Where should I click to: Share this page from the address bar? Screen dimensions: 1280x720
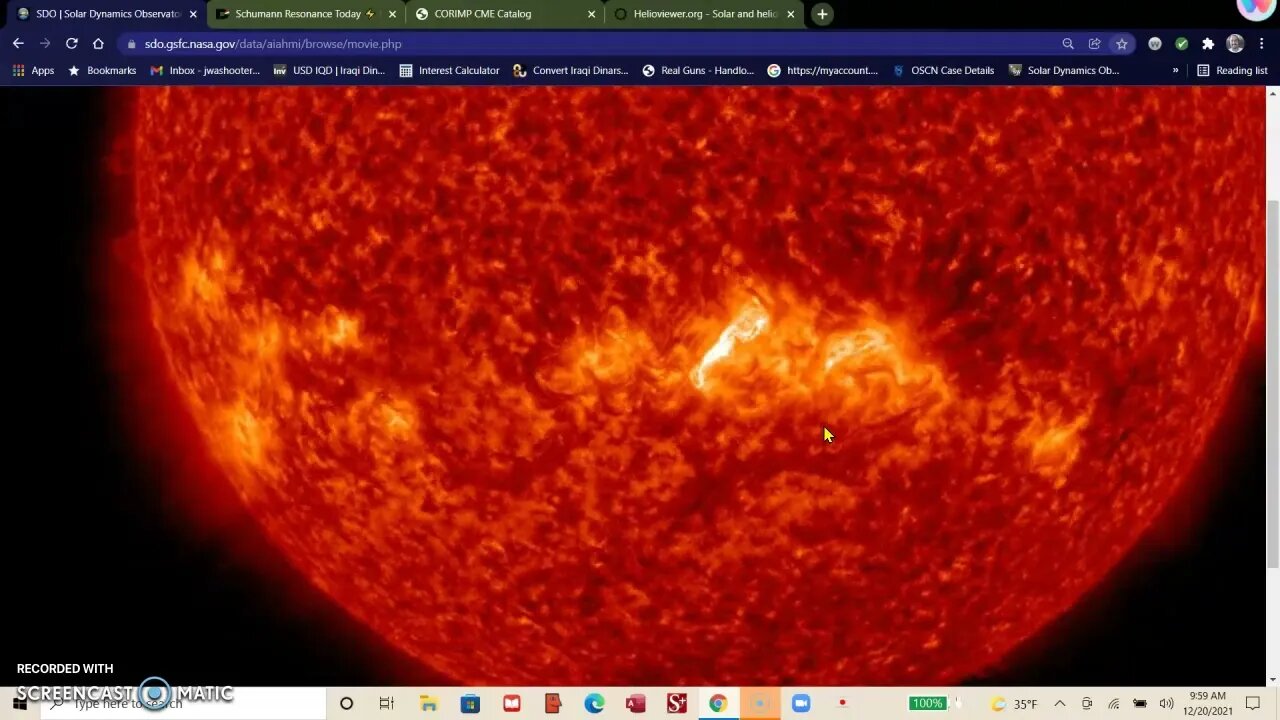tap(1095, 44)
